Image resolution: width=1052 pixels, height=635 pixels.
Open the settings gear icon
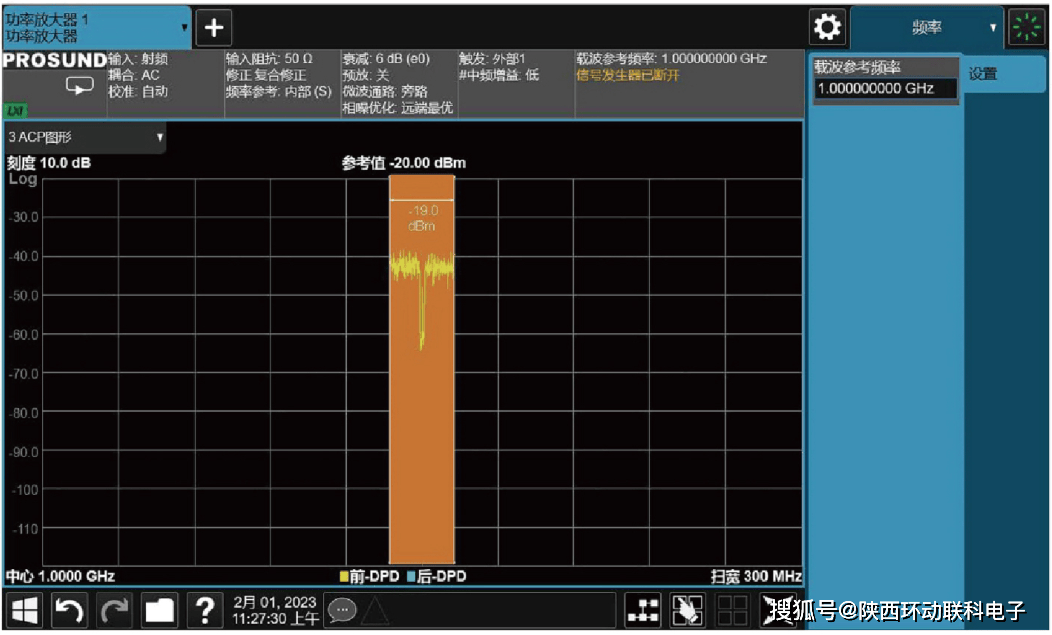827,27
